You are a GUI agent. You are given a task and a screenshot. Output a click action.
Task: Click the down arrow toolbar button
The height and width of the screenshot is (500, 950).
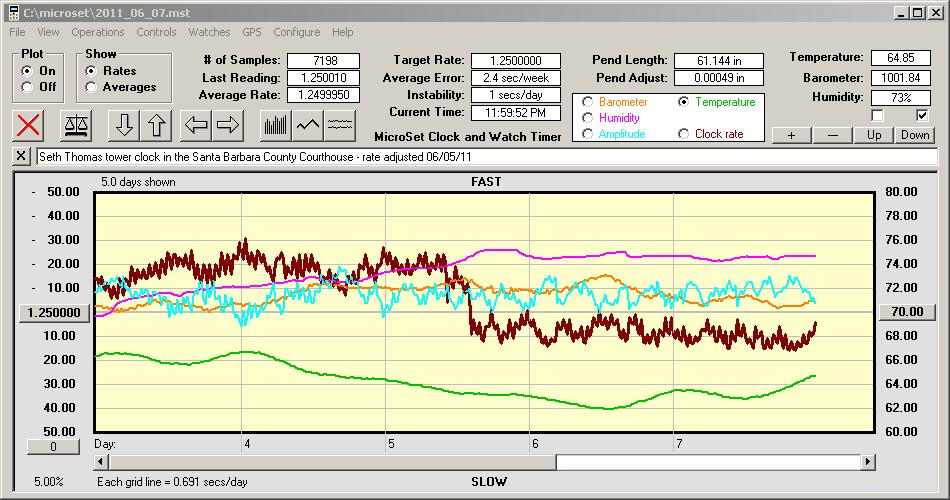pos(124,125)
